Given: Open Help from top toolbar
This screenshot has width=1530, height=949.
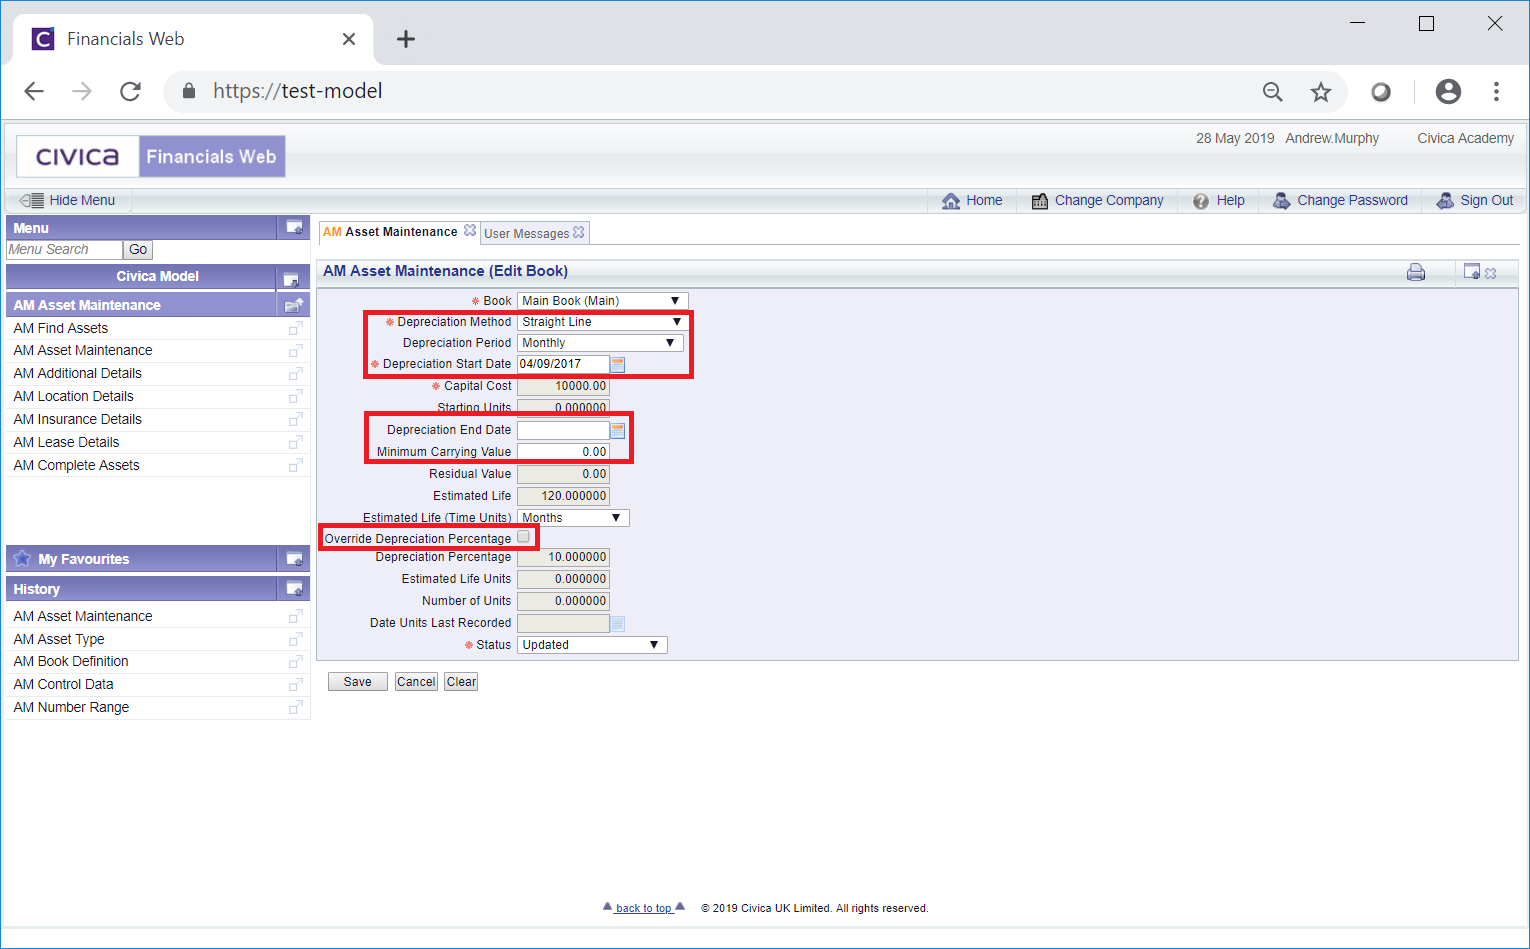Looking at the screenshot, I should (1218, 200).
